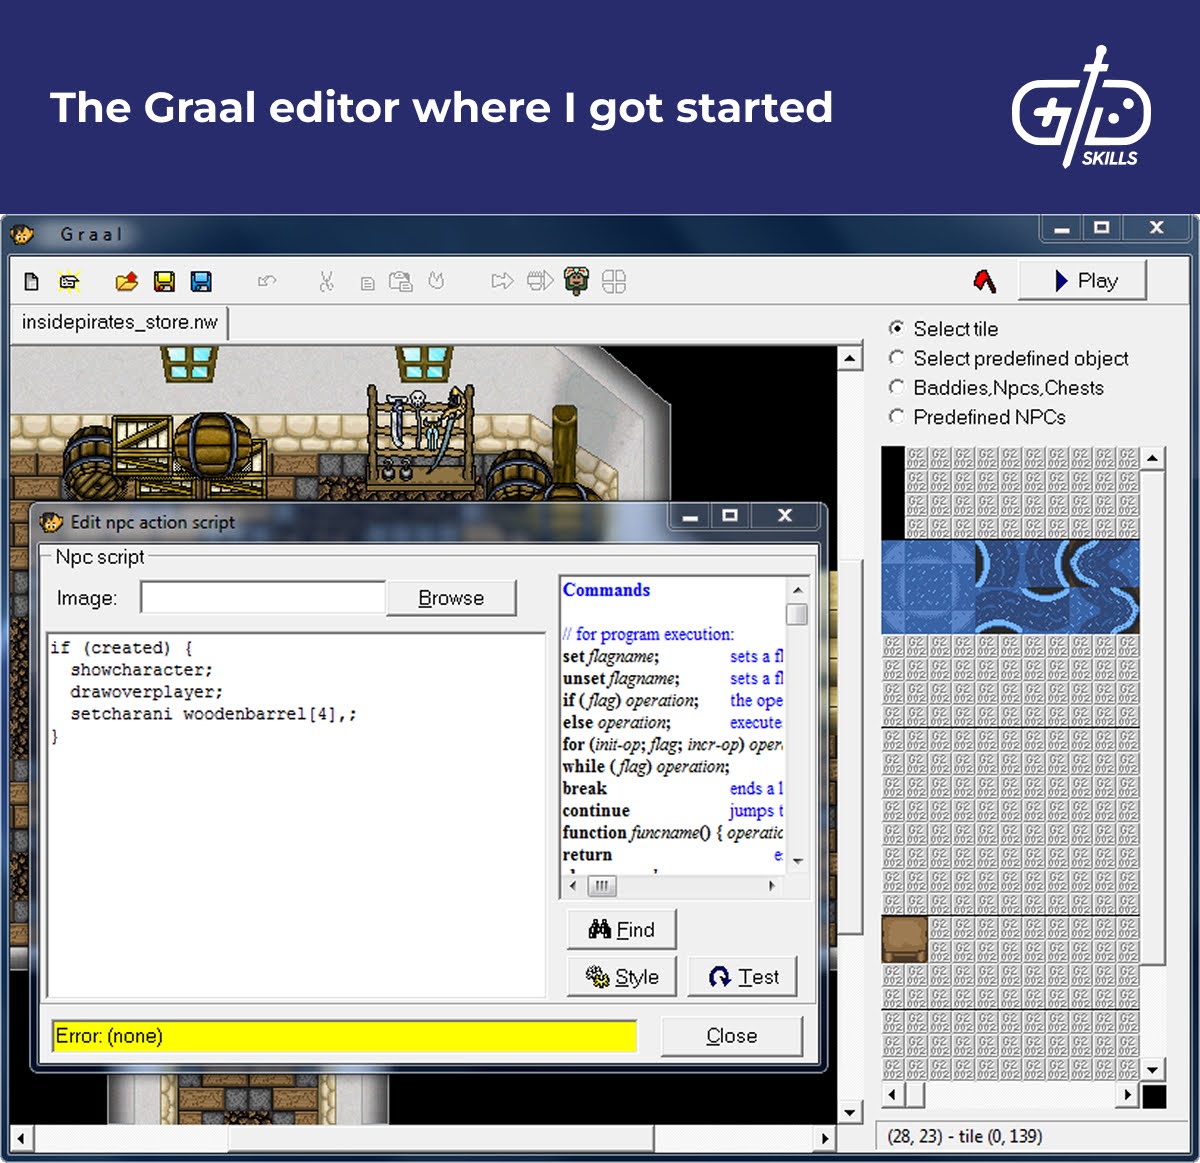Click the greyed-out Undo arrow icon
1200x1163 pixels.
pyautogui.click(x=266, y=282)
